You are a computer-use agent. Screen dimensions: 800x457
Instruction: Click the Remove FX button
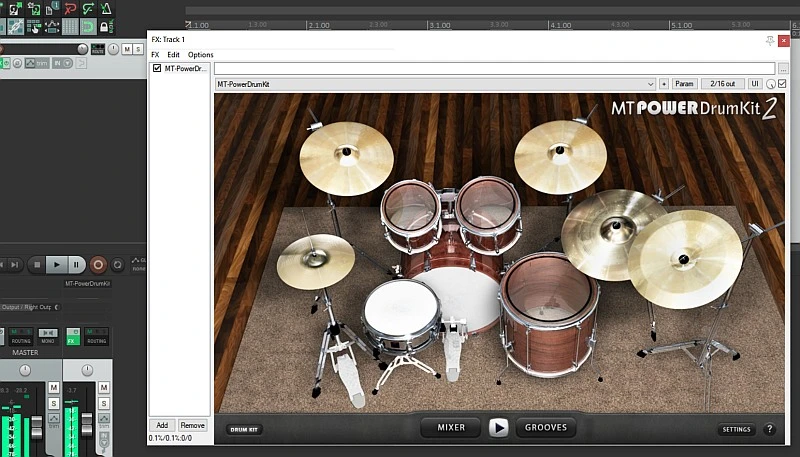(x=192, y=425)
